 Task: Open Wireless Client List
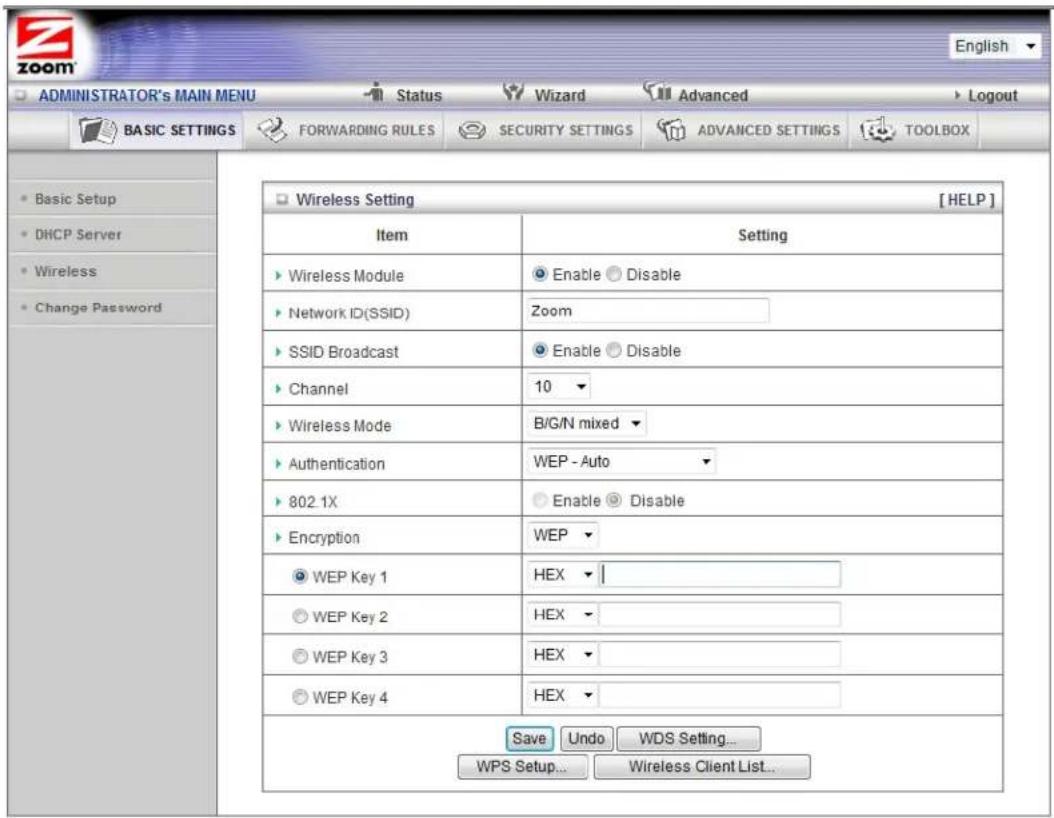click(x=702, y=766)
